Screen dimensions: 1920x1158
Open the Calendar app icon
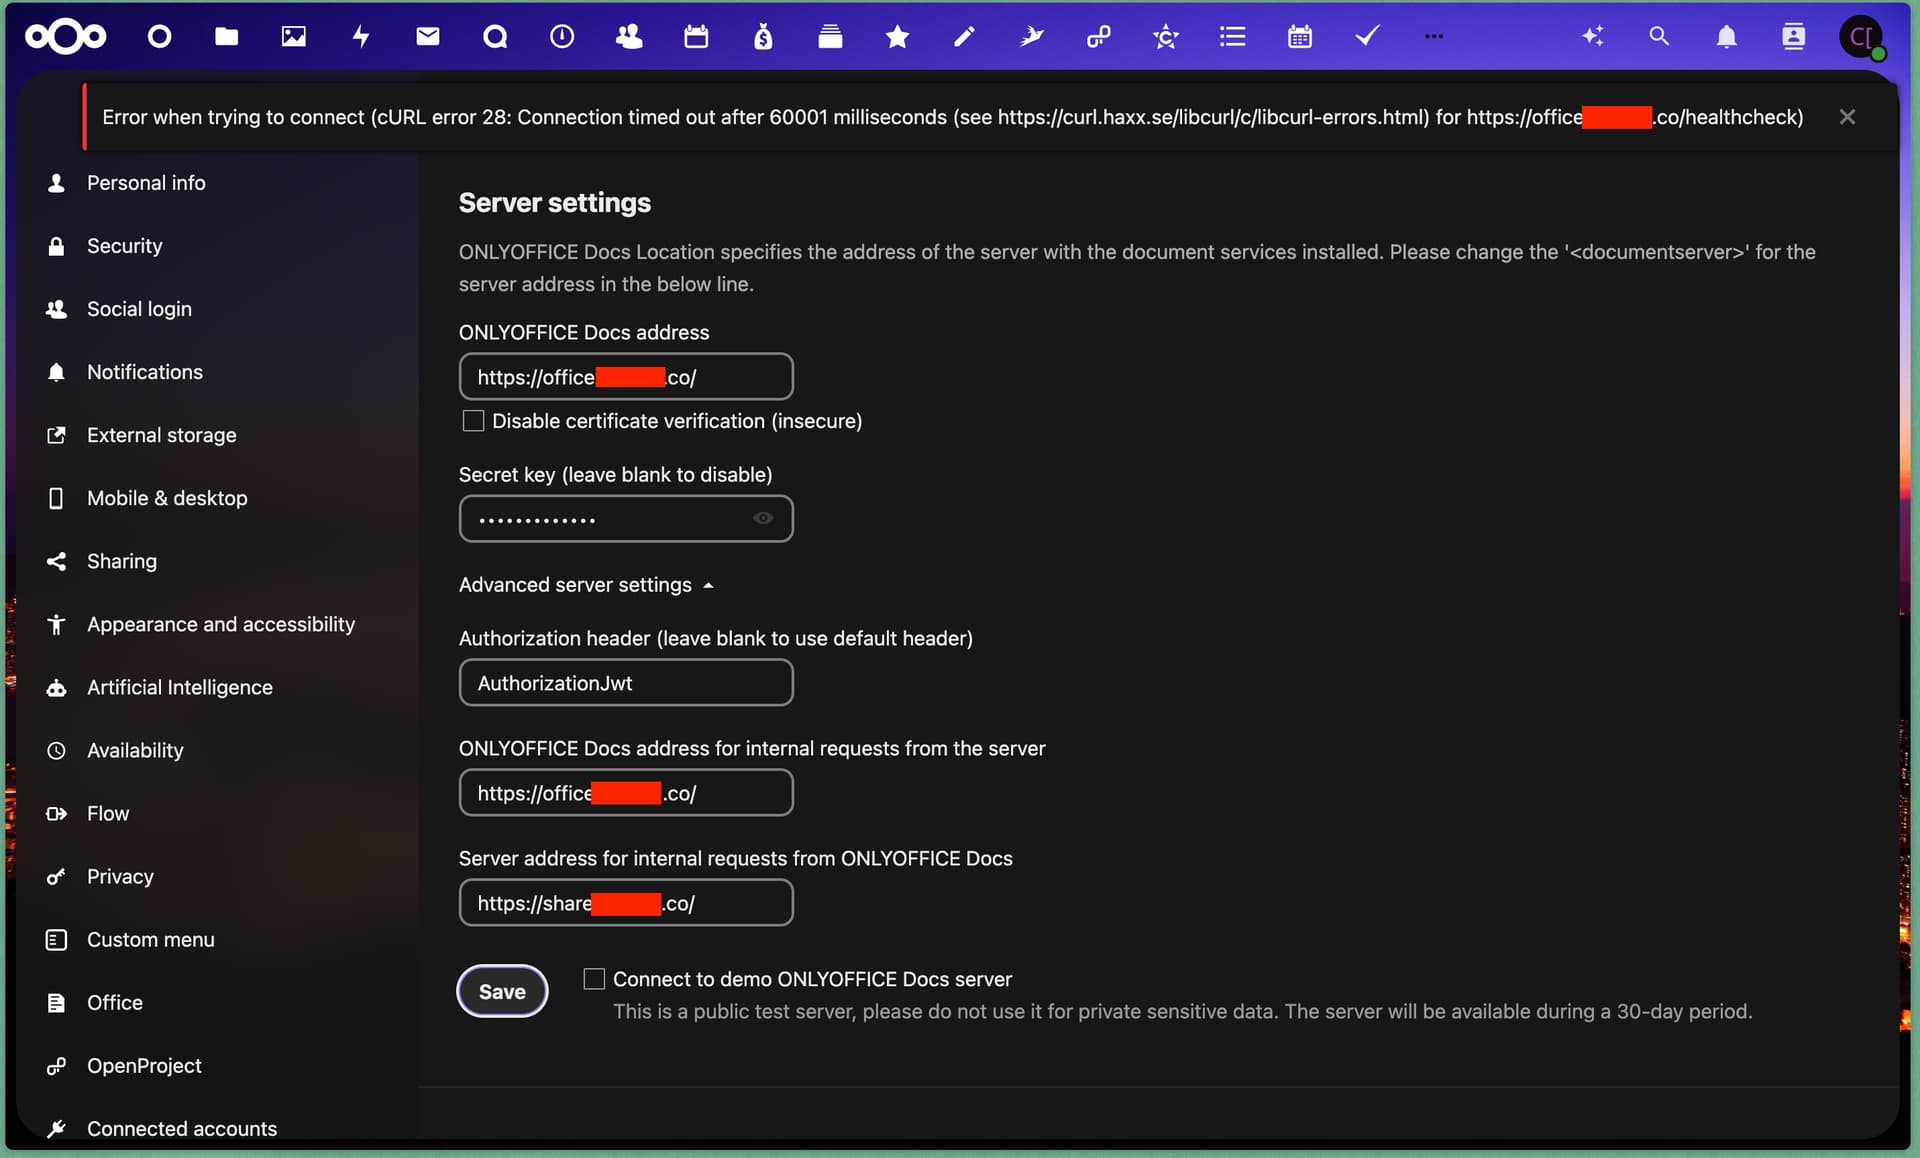696,37
